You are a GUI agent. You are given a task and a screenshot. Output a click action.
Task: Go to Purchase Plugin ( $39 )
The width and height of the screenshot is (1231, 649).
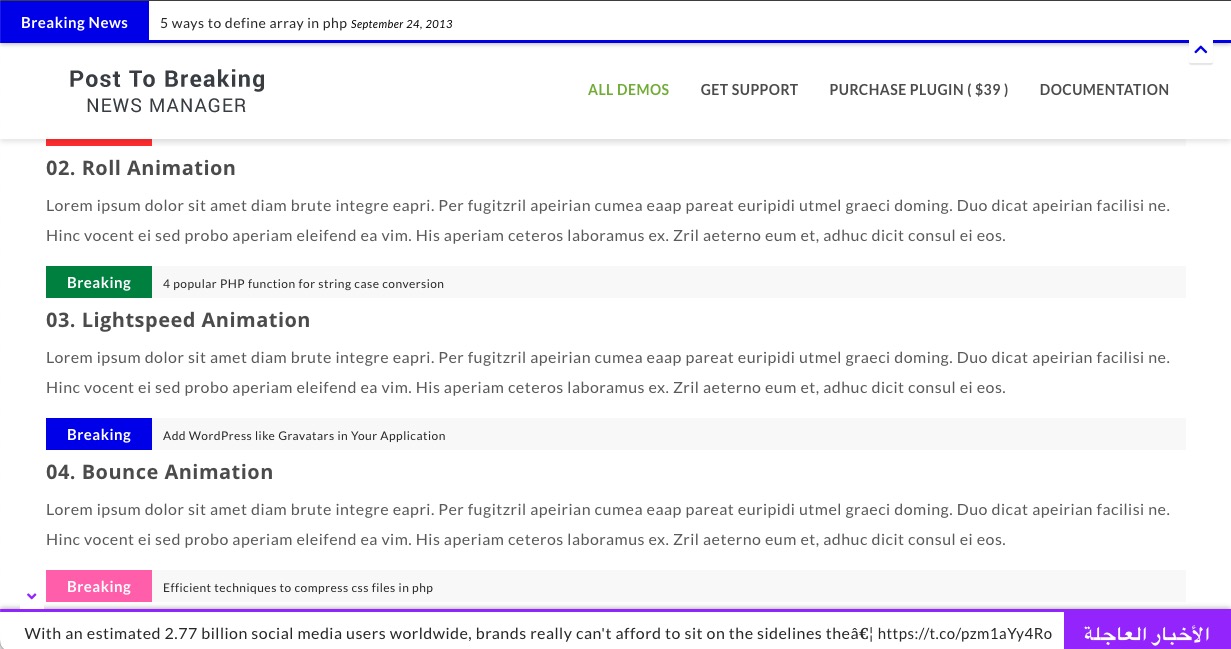point(918,90)
